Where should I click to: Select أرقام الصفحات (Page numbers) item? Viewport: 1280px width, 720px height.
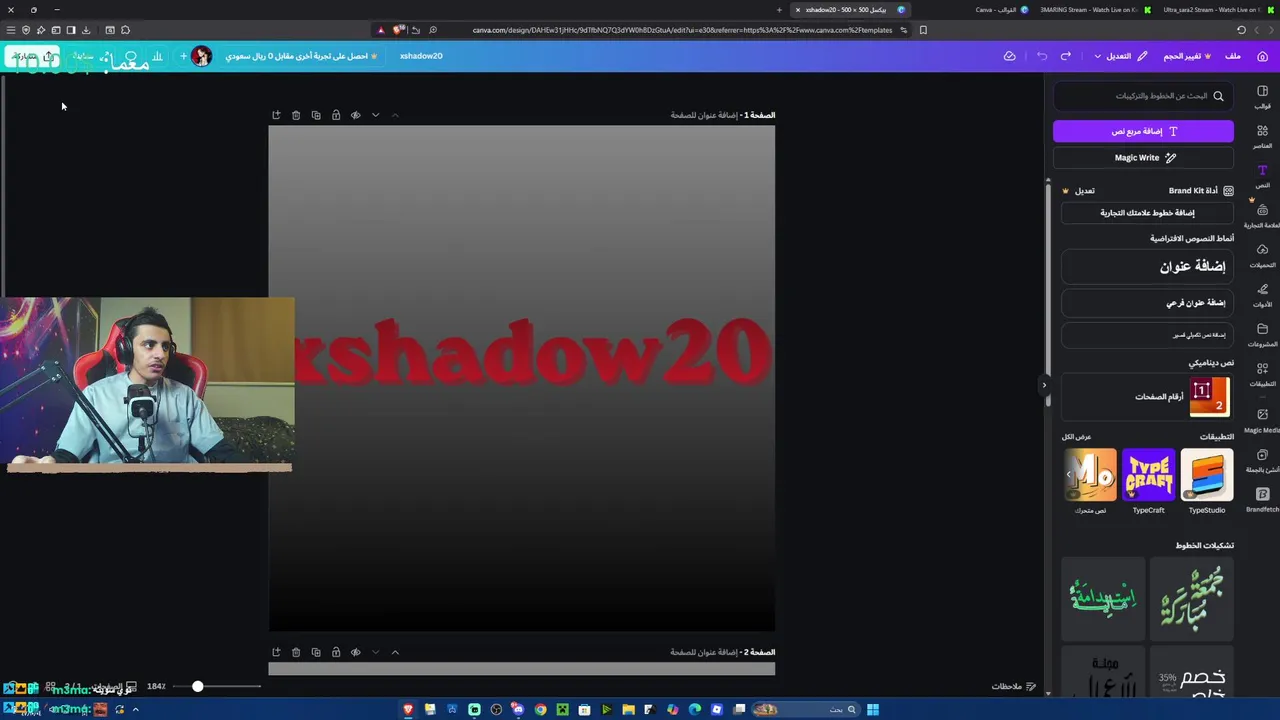[1146, 396]
